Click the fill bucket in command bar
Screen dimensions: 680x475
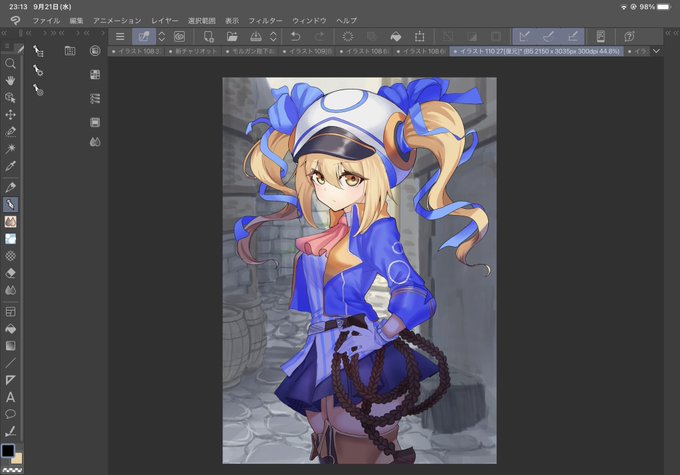[x=396, y=36]
